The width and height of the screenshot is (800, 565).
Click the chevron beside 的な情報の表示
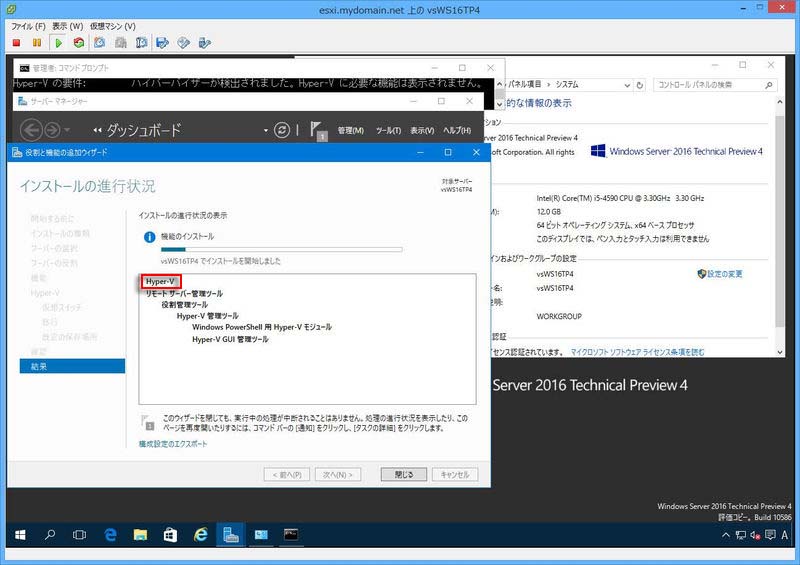tap(499, 104)
